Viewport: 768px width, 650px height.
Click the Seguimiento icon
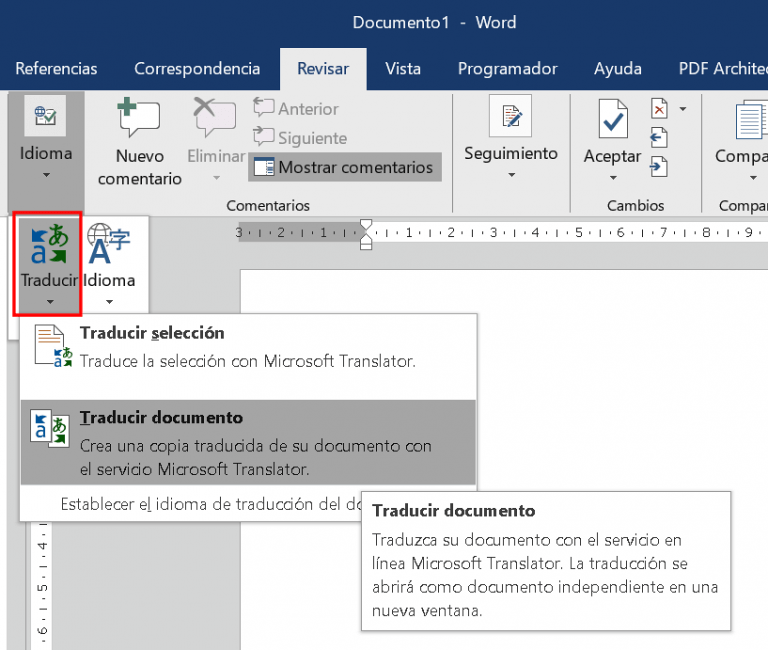coord(510,116)
